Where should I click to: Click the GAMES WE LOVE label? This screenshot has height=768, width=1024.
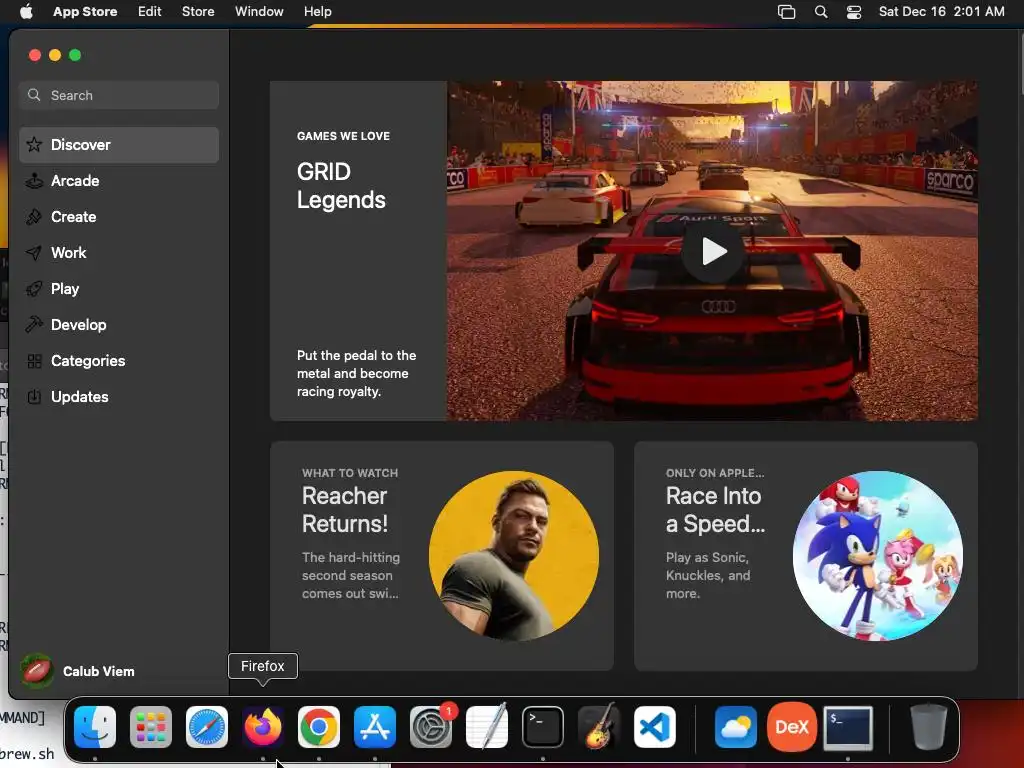coord(344,136)
